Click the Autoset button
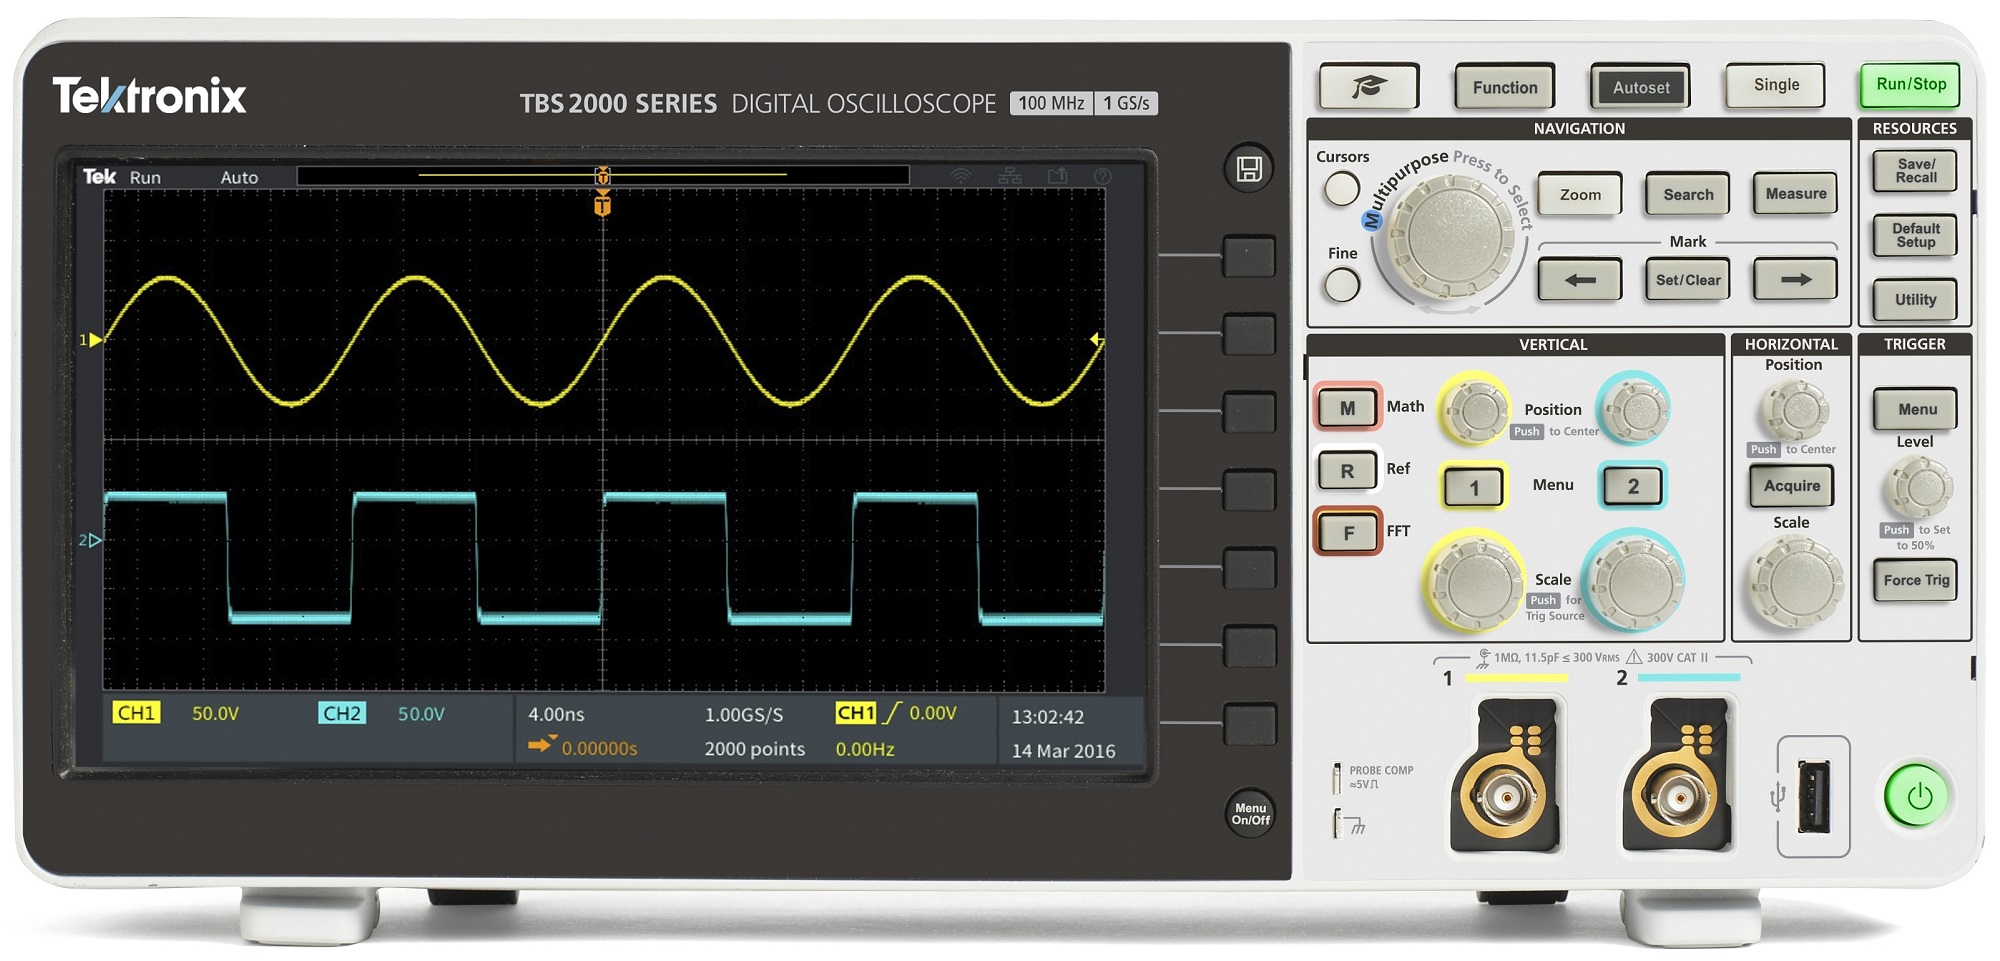The width and height of the screenshot is (2000, 961). coord(1640,87)
